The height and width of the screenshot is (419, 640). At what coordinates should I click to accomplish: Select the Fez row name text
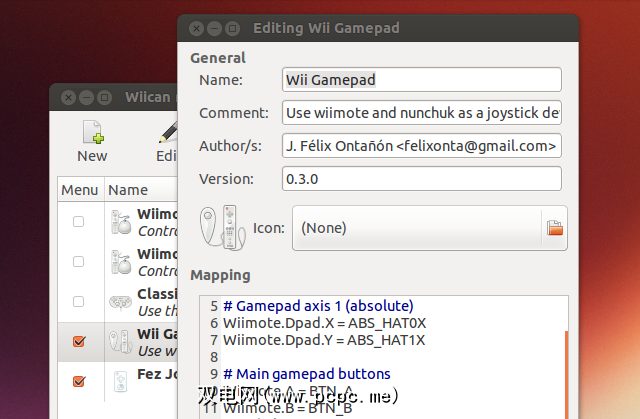tap(157, 374)
